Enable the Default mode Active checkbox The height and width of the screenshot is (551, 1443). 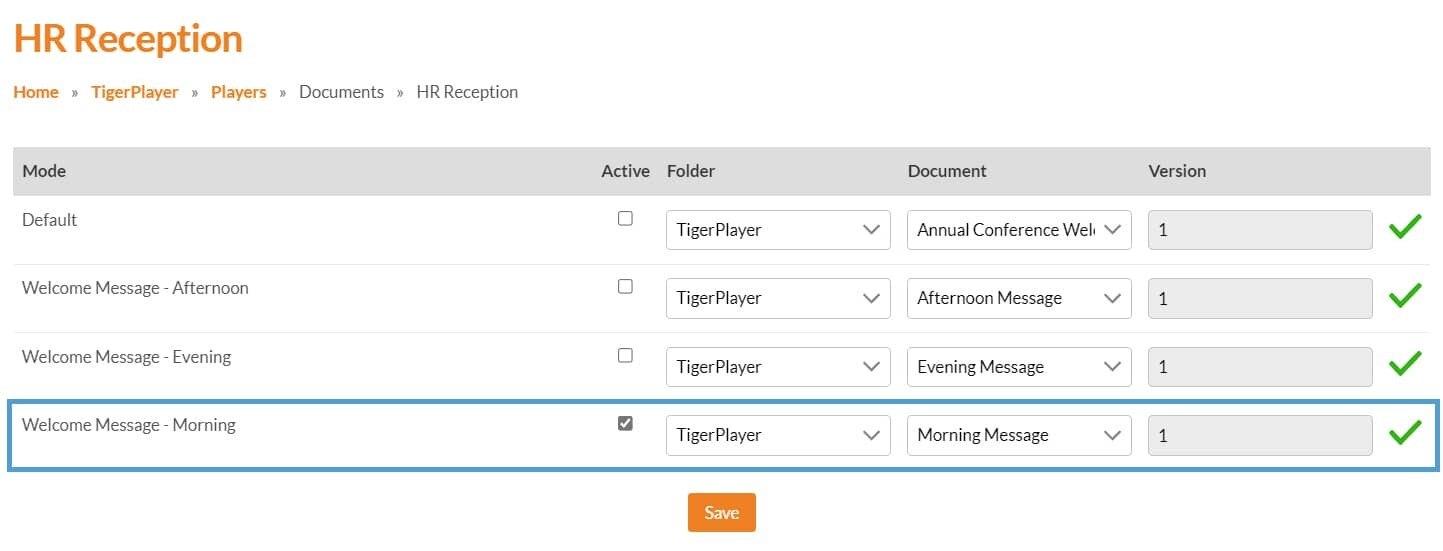625,218
